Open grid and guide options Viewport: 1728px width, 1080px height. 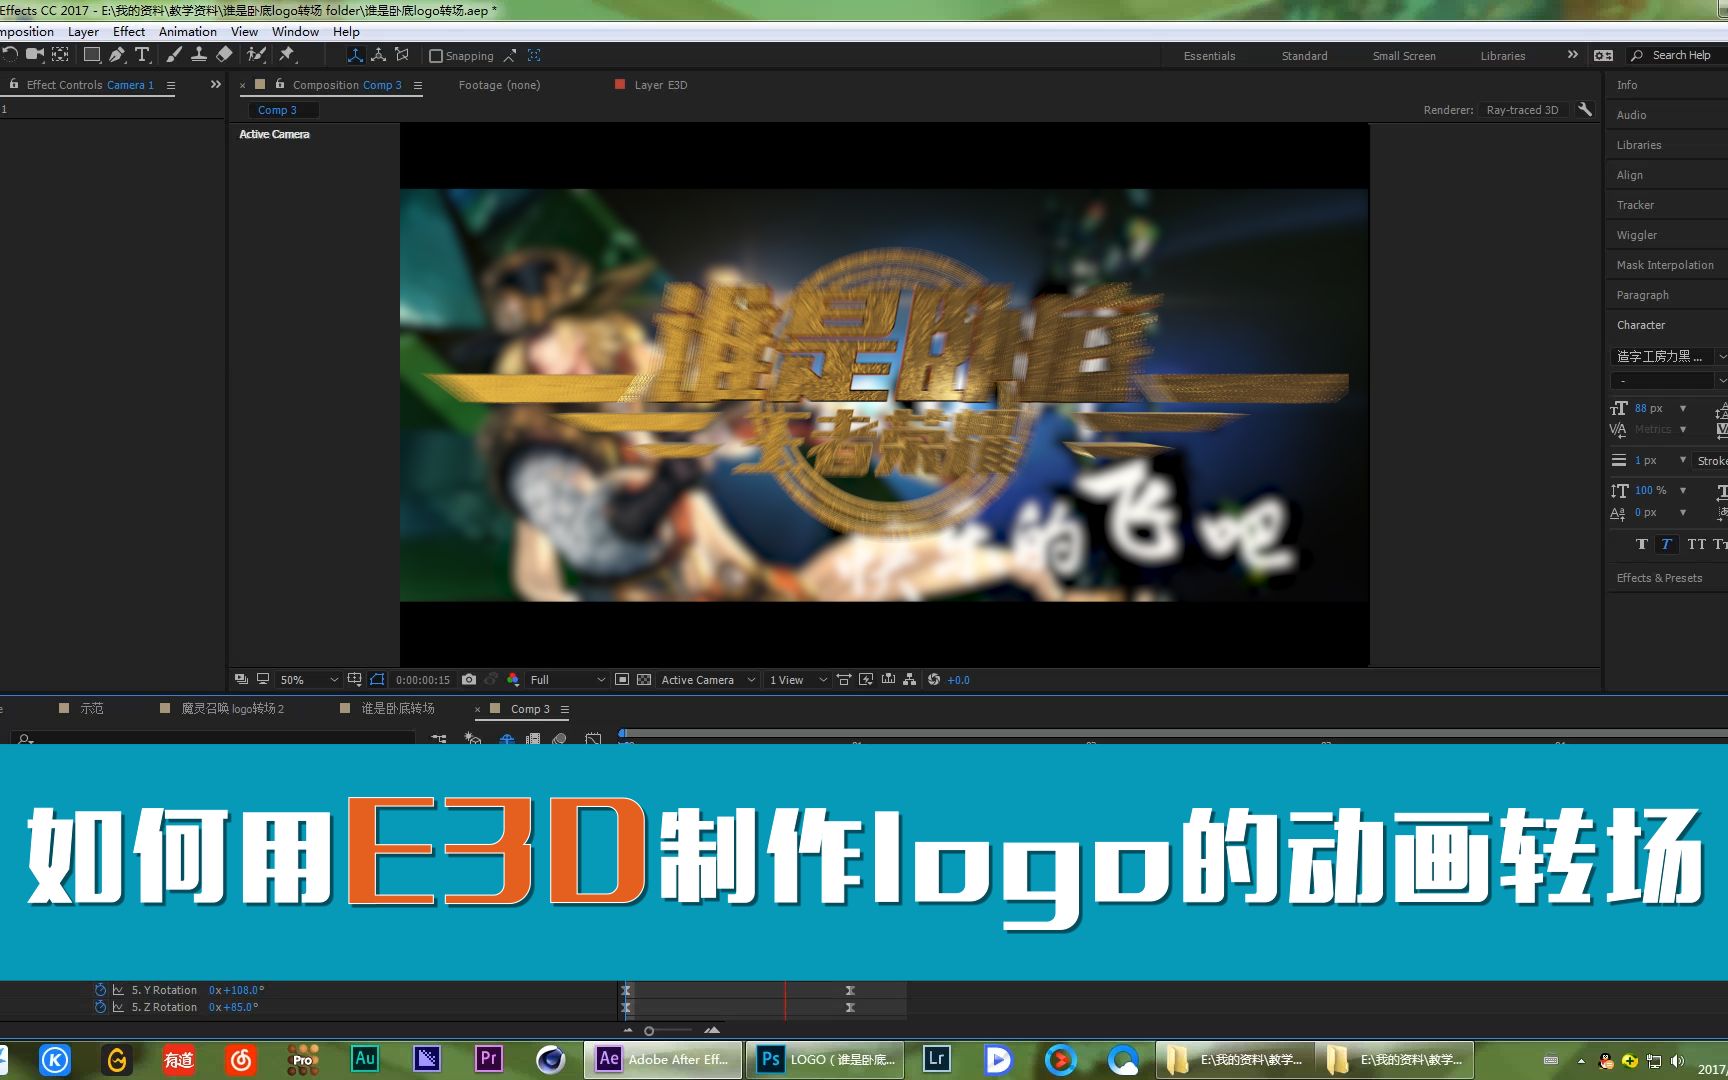[x=354, y=679]
